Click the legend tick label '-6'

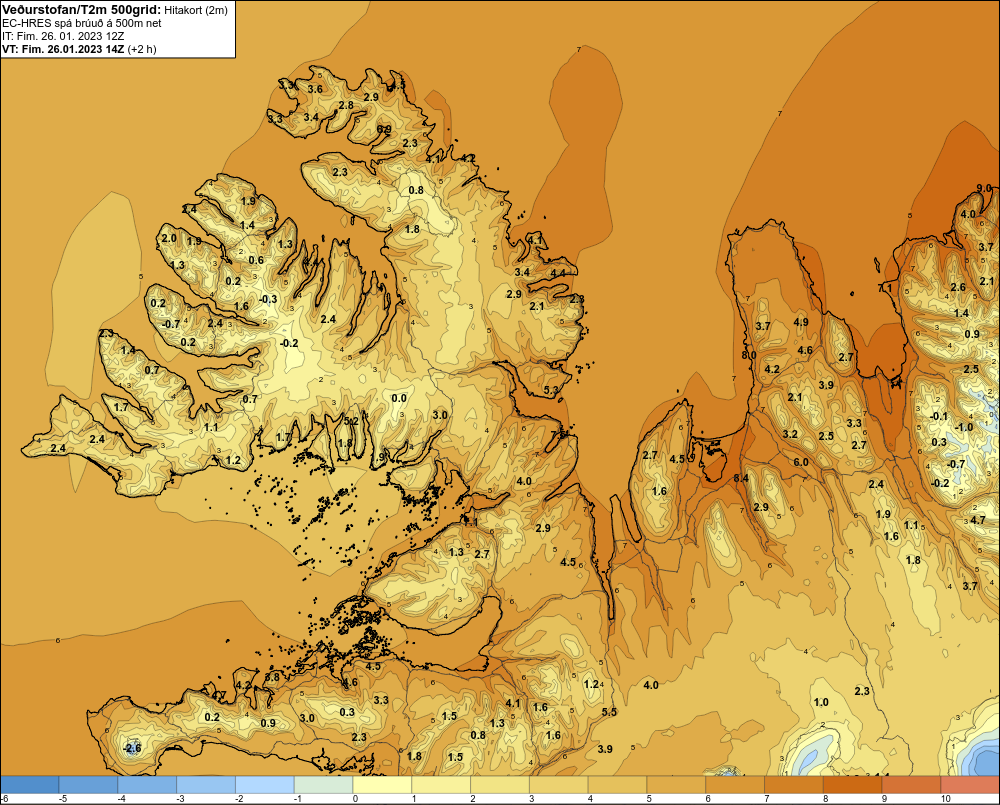pyautogui.click(x=4, y=799)
